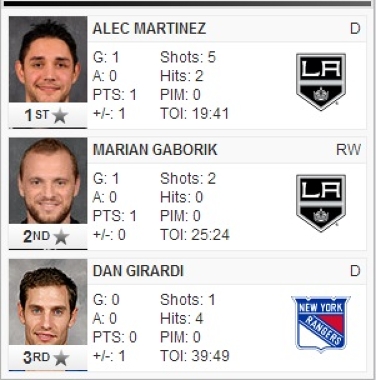
Task: Select the 2nd star icon
Action: [x=61, y=237]
